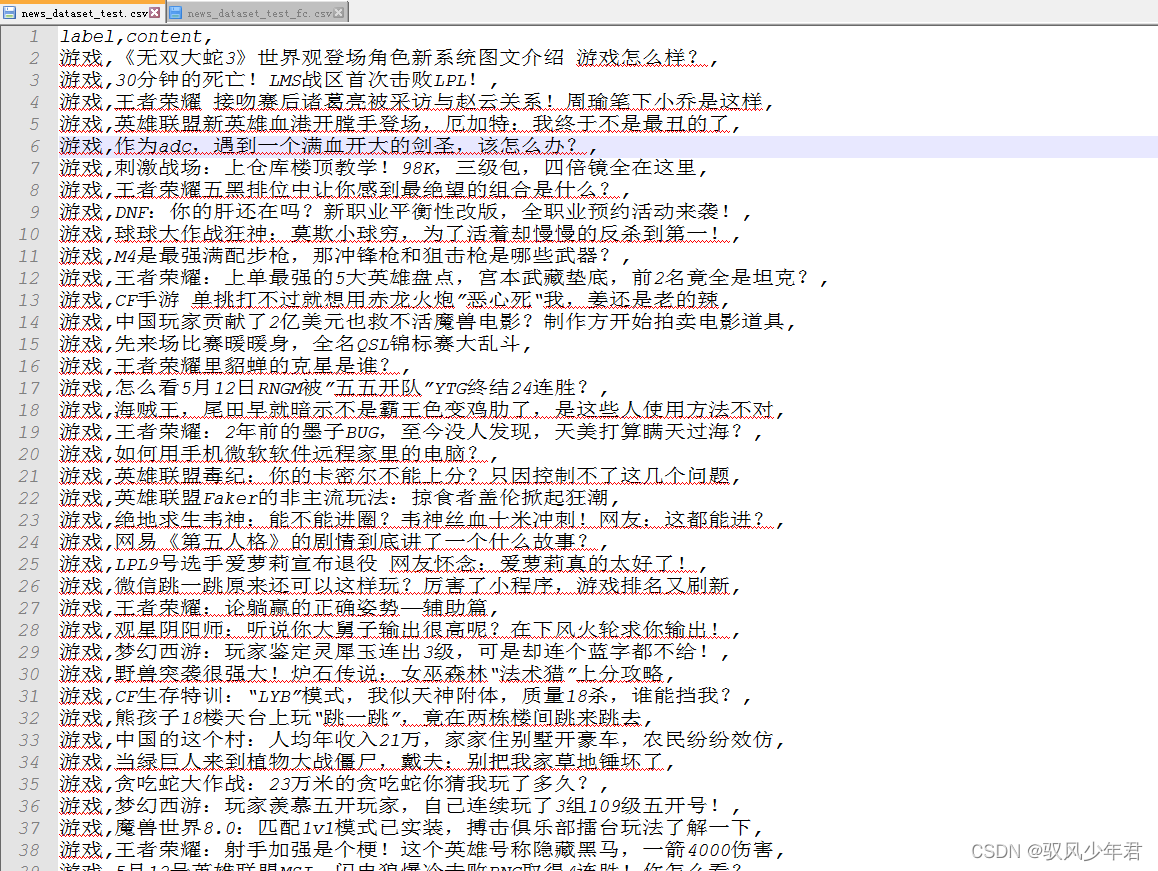Click the line about 5月12日RNGM
Screen dimensions: 1158x871
coord(335,388)
